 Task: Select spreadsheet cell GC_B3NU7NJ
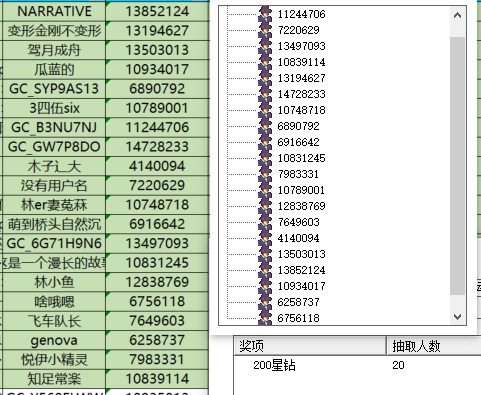pyautogui.click(x=54, y=127)
